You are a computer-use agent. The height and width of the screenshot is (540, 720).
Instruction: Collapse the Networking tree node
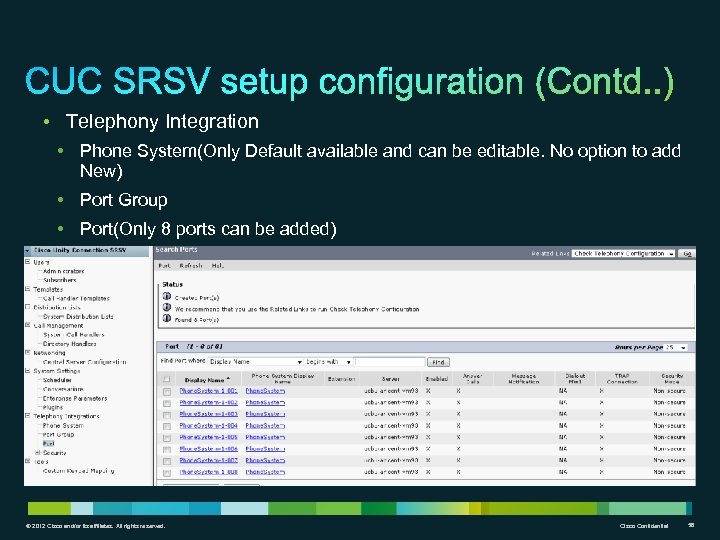tap(28, 353)
